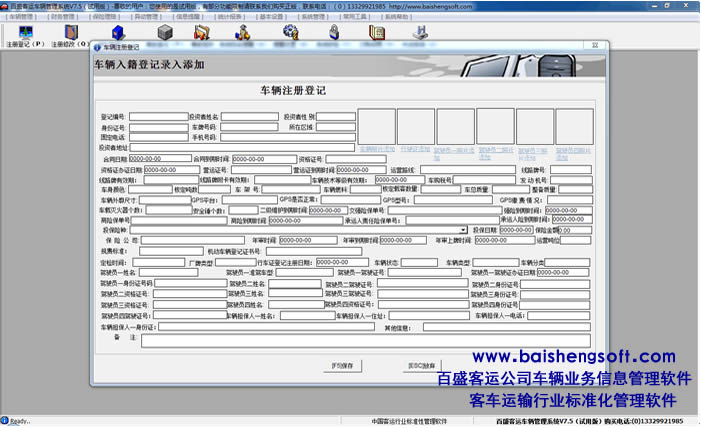
Task: Click the gray cube toolbar icon
Action: coord(165,33)
